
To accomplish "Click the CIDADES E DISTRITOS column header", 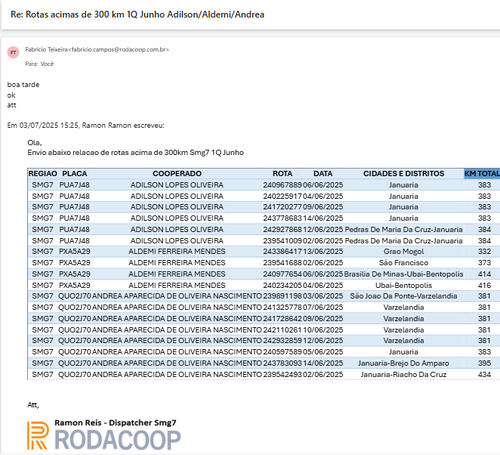I will pos(404,174).
